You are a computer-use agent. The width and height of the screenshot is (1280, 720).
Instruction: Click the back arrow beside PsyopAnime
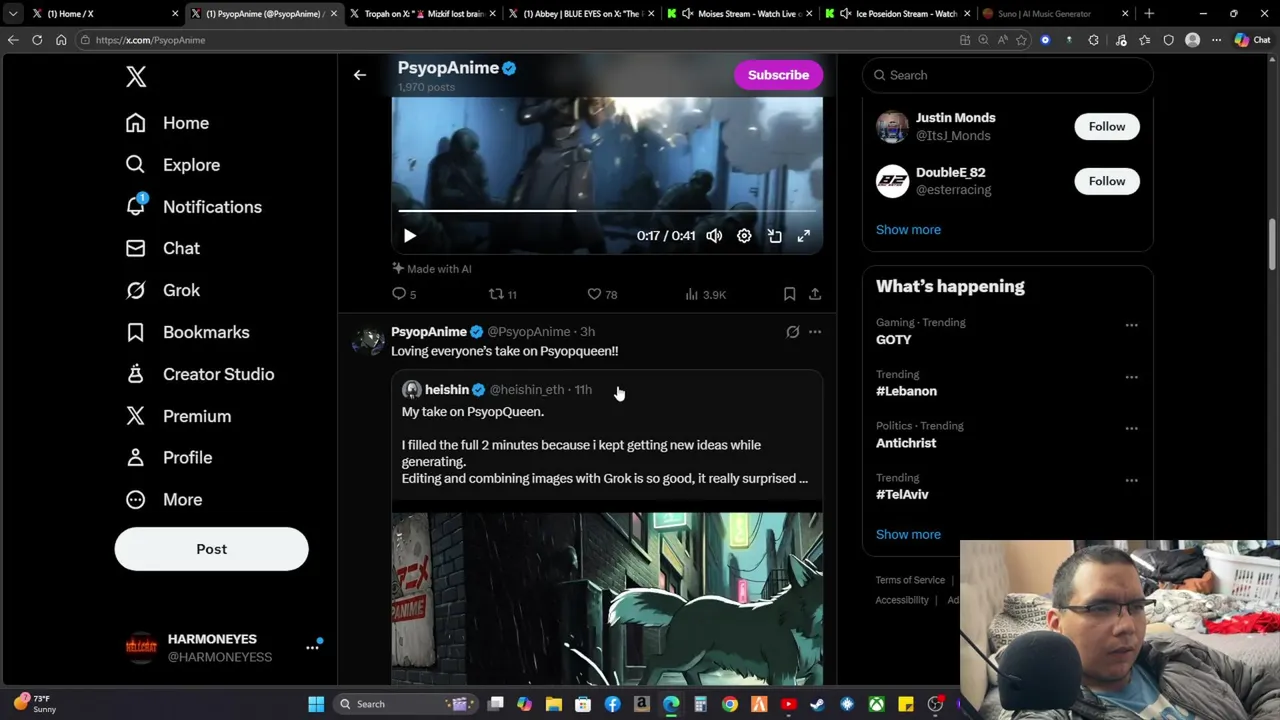pyautogui.click(x=360, y=75)
